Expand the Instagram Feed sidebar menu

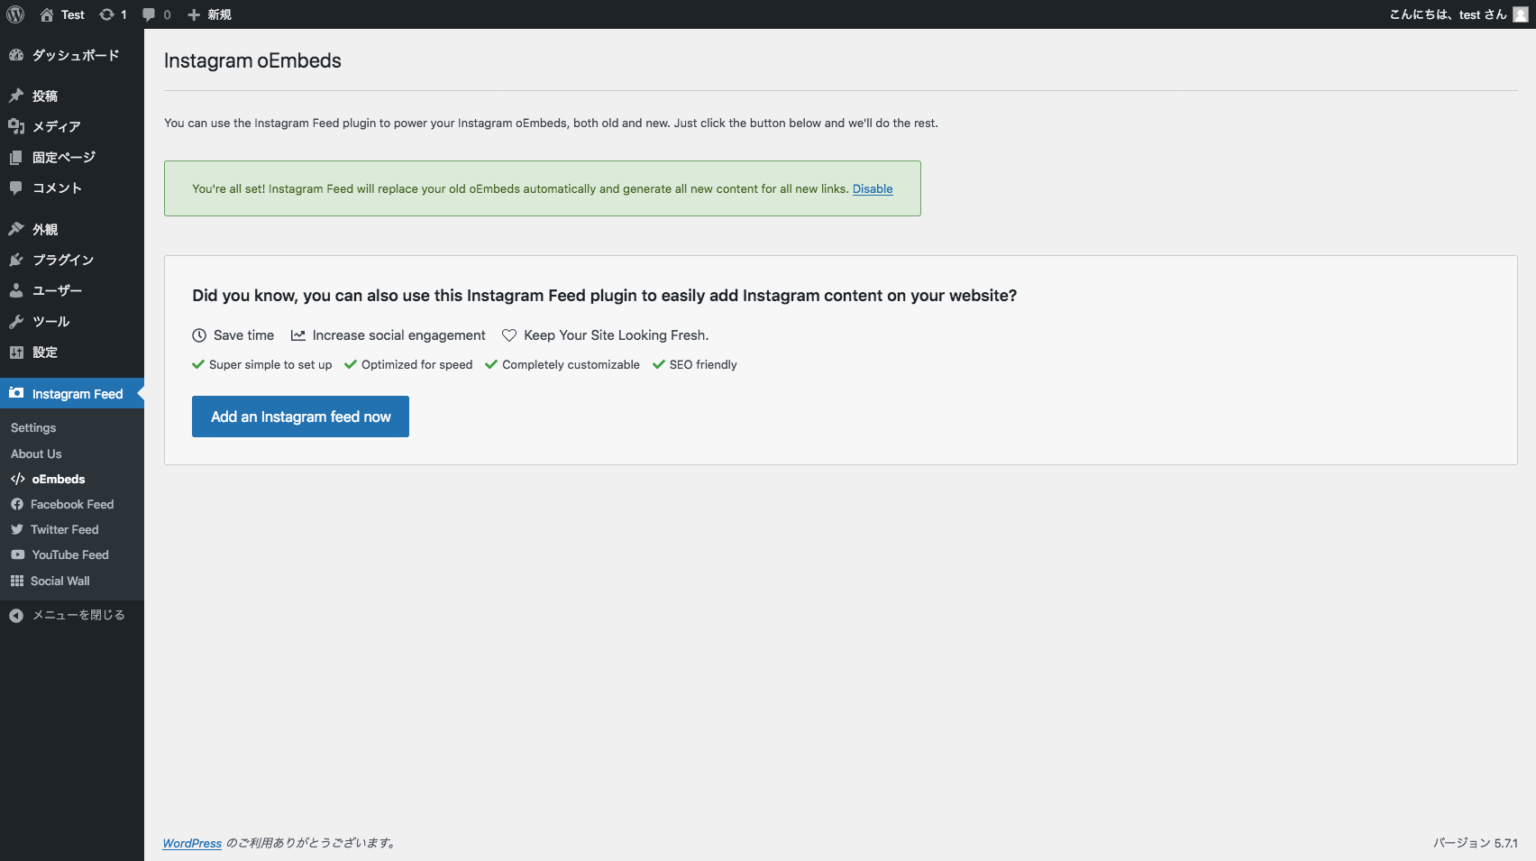point(77,394)
